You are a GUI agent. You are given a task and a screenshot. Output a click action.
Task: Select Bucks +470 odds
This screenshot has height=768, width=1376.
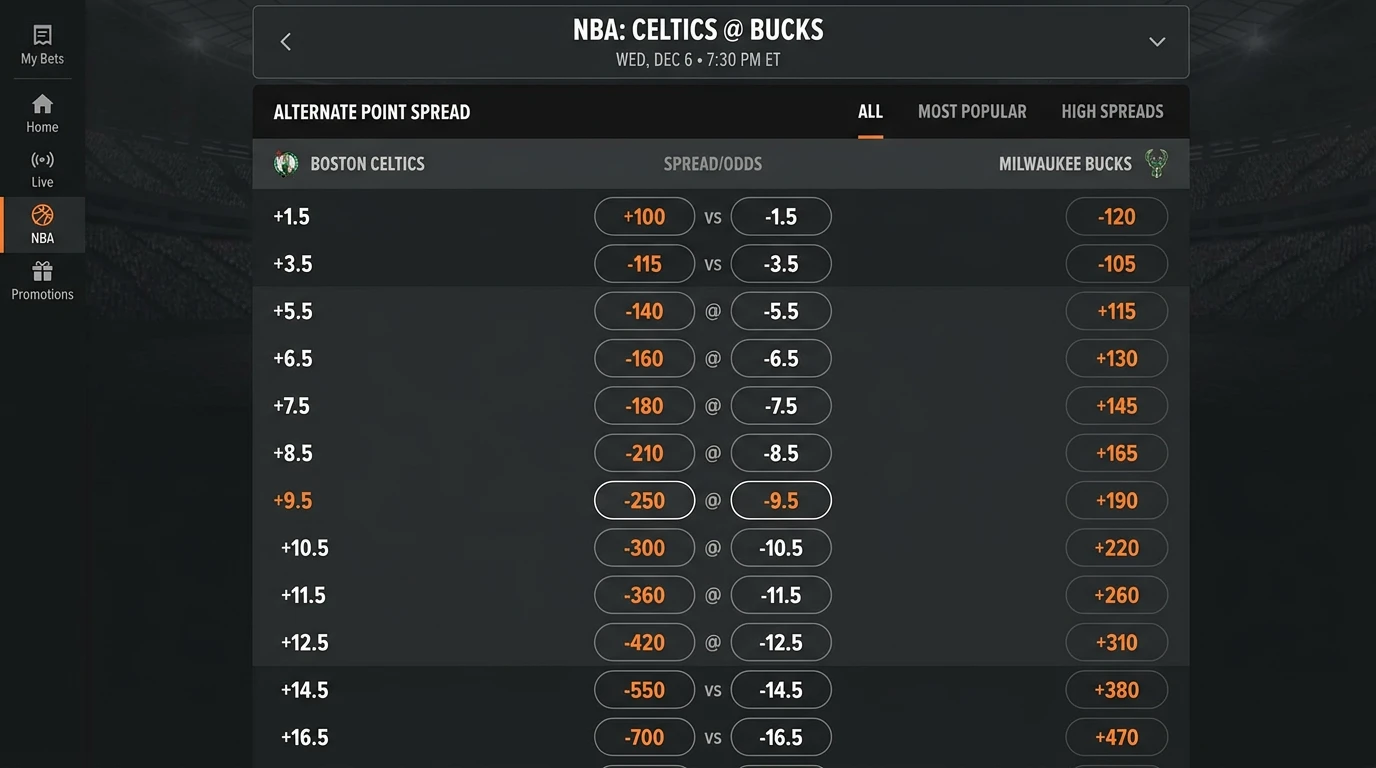[x=1116, y=737]
